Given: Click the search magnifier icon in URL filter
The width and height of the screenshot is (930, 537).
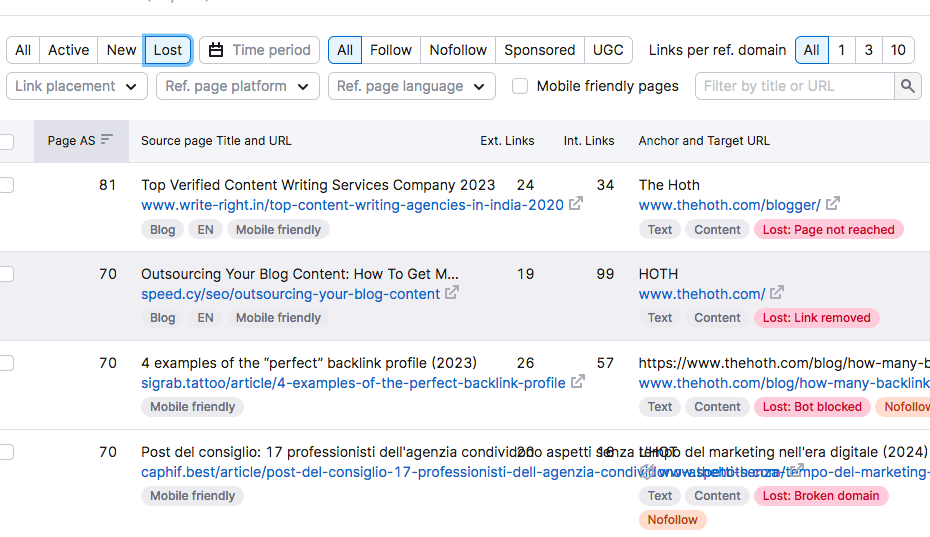Looking at the screenshot, I should 907,86.
